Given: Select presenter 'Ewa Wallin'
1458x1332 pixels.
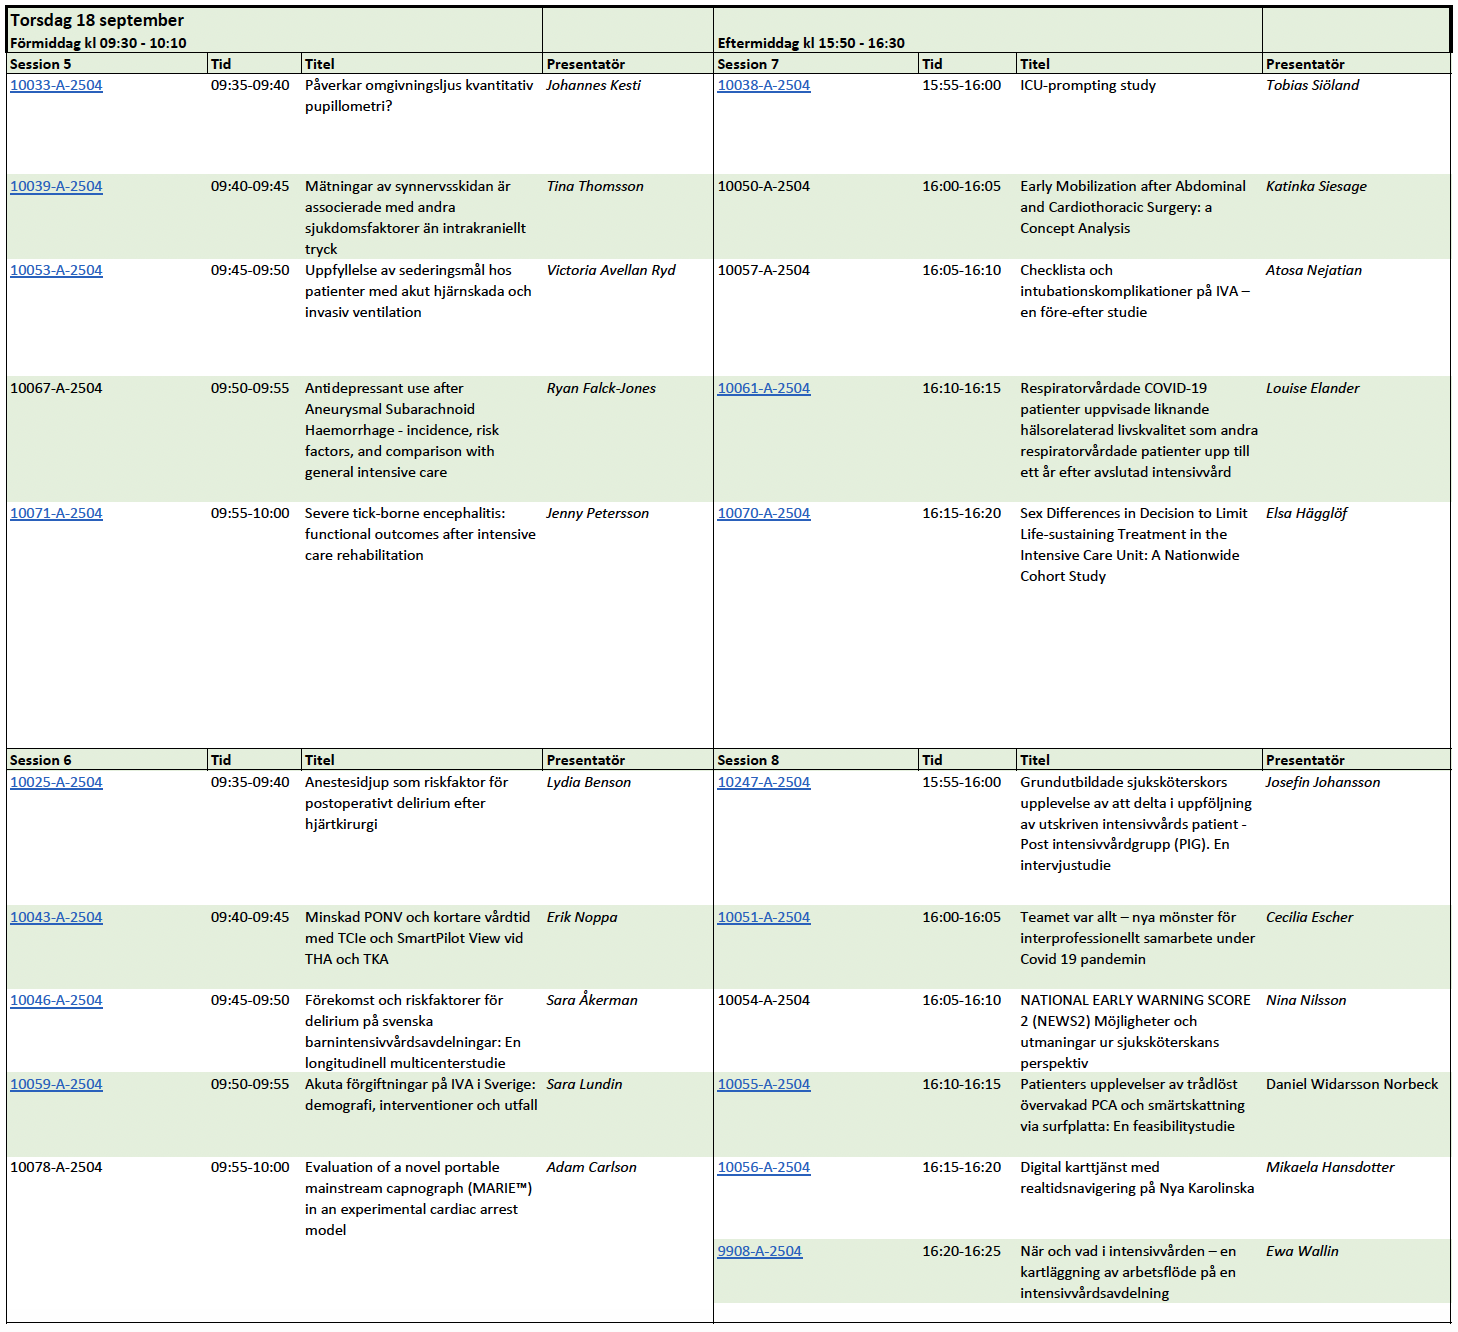Looking at the screenshot, I should coord(1302,1251).
